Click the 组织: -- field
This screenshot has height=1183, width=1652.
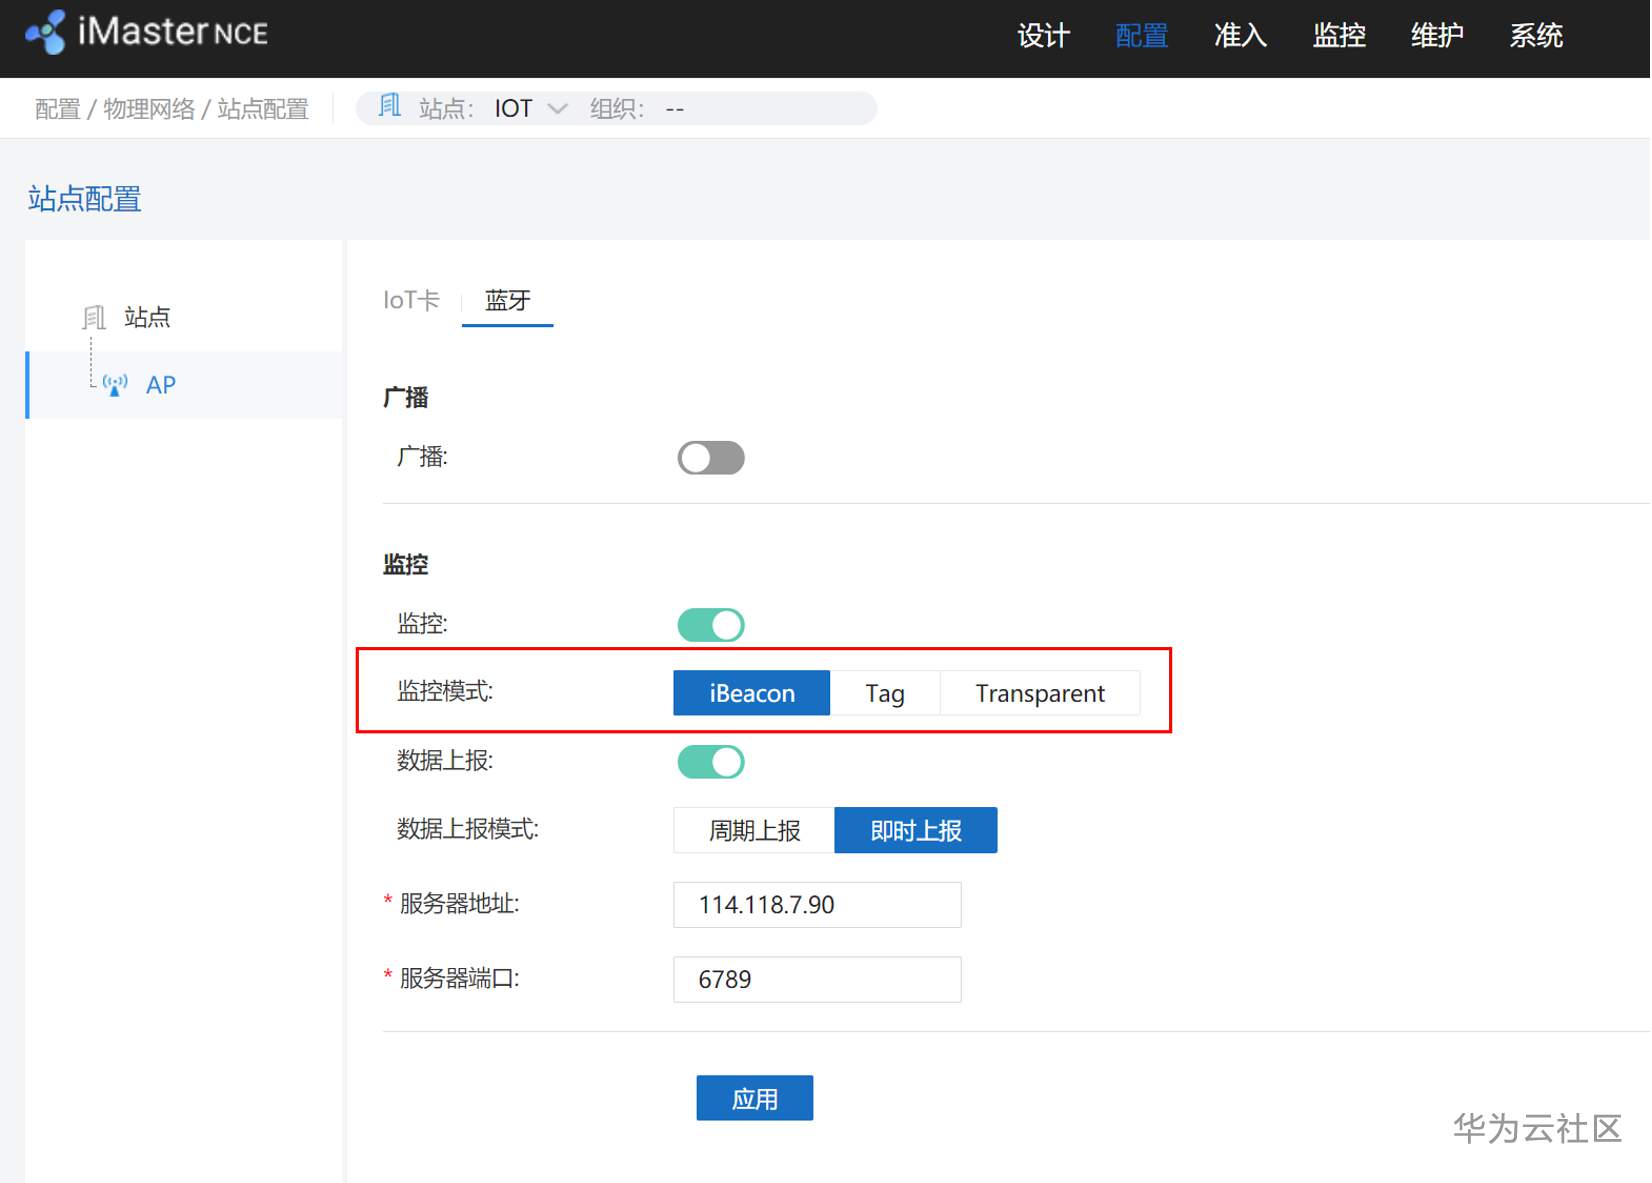(x=637, y=109)
